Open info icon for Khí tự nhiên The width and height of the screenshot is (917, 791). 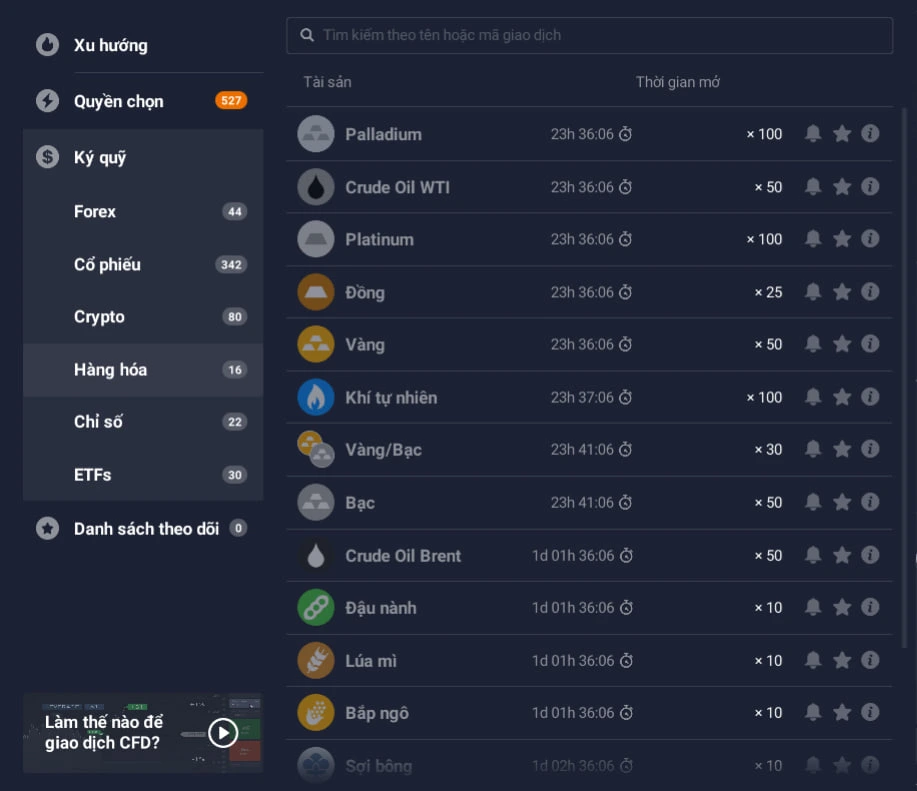[x=870, y=396]
